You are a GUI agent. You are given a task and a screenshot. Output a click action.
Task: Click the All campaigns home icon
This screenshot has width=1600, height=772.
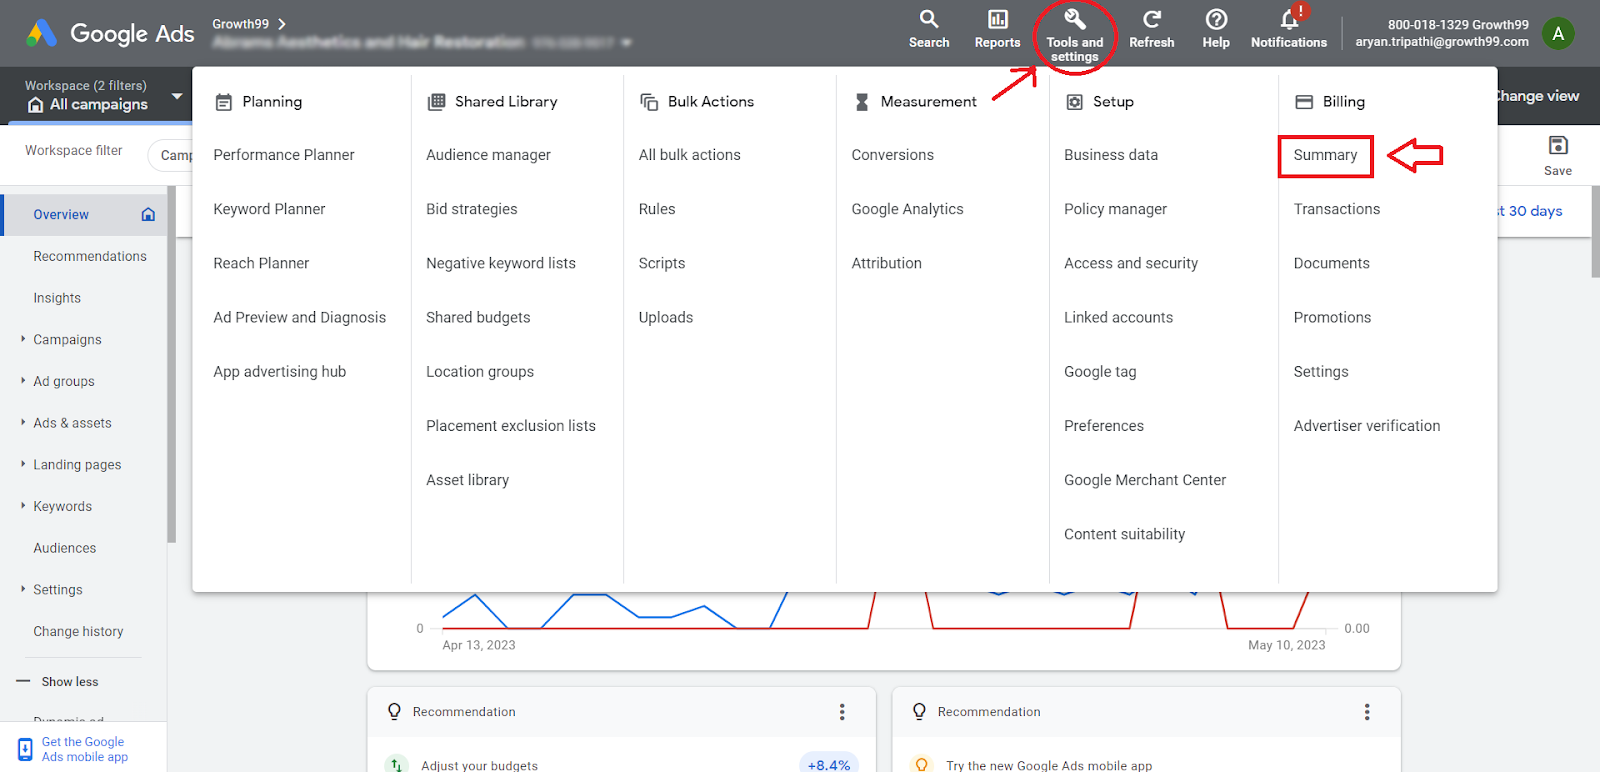point(35,105)
